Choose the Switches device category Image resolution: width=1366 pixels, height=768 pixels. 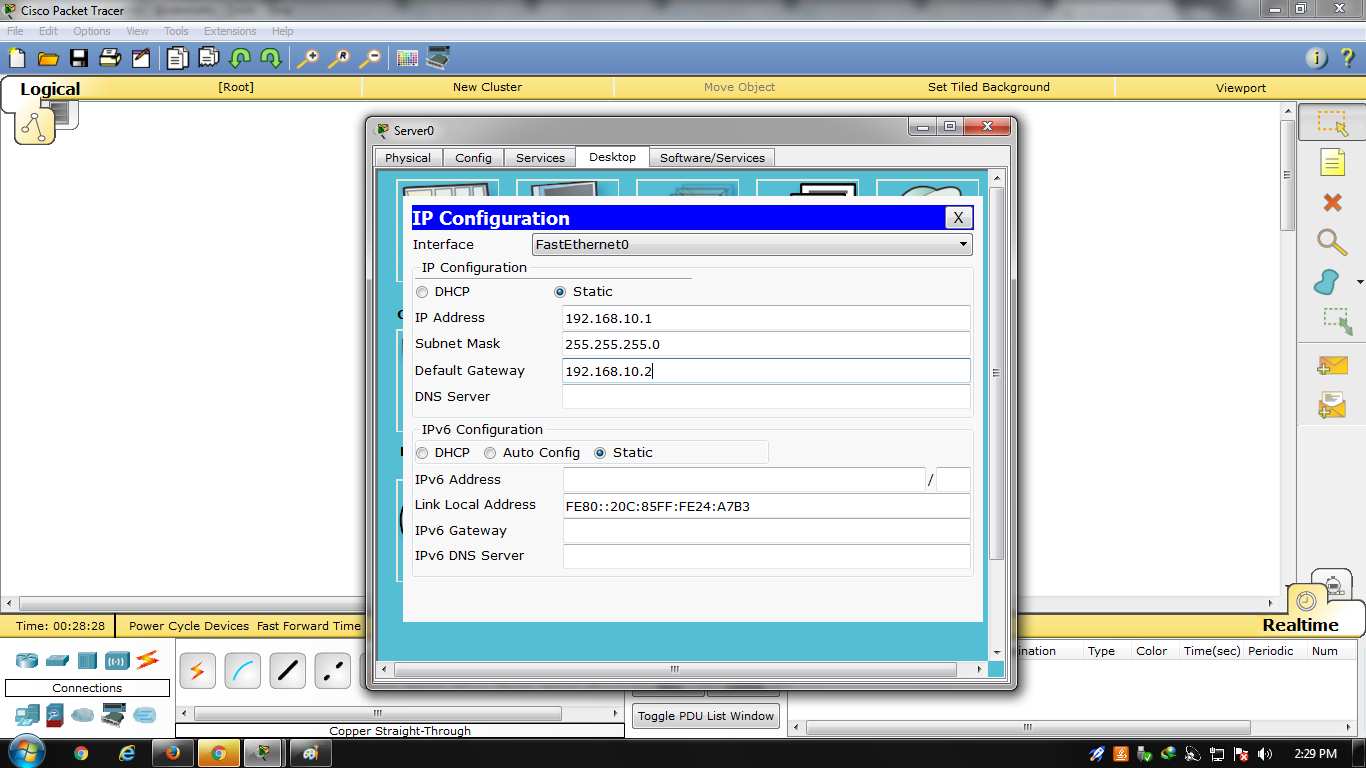[57, 660]
